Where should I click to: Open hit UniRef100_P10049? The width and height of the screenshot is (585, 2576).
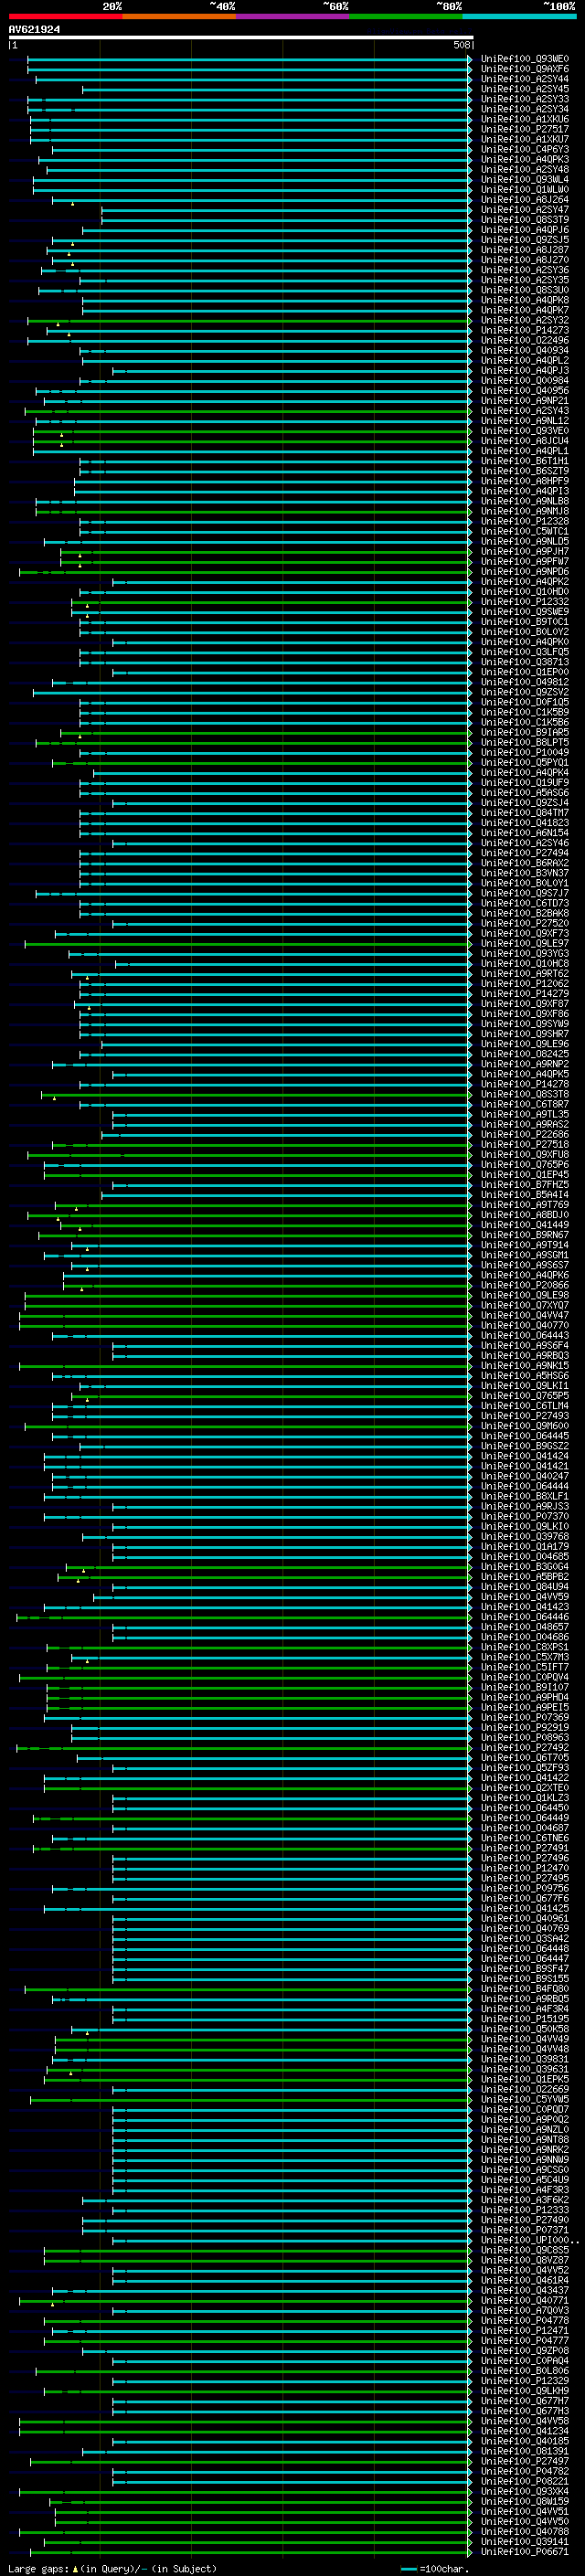(x=525, y=752)
